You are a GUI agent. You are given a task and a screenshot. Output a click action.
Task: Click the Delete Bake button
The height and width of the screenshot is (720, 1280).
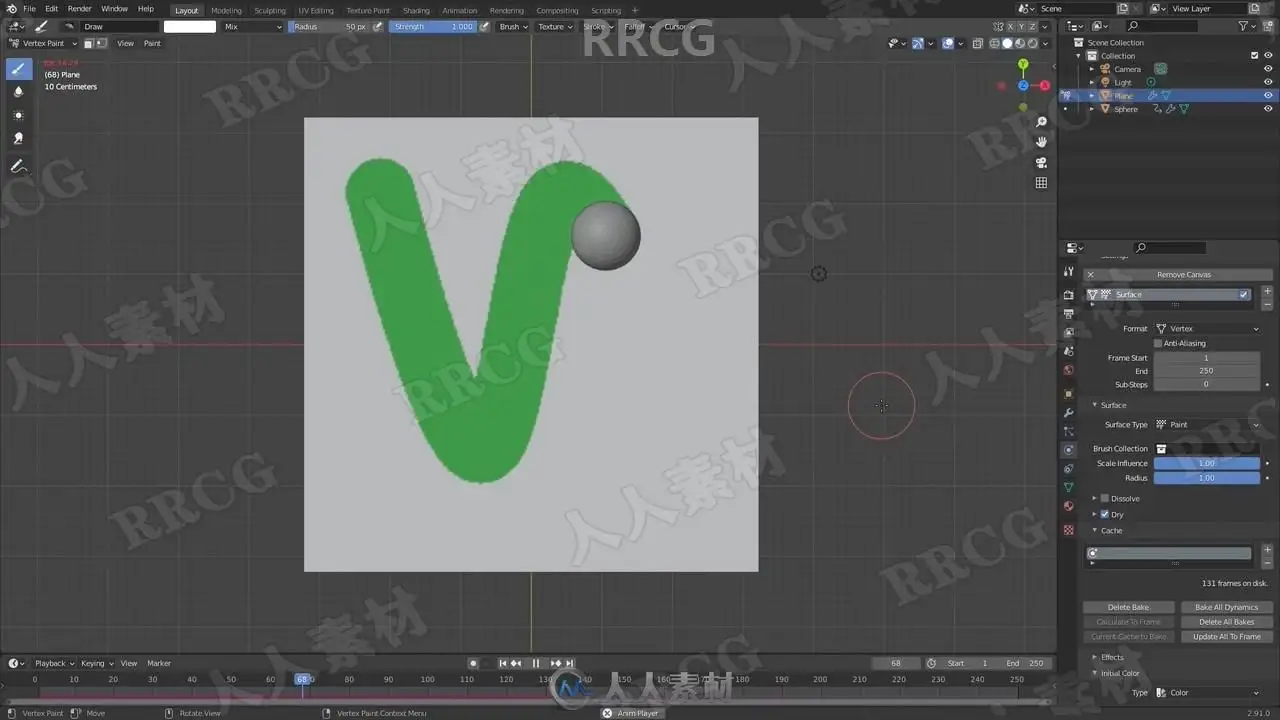pos(1128,607)
